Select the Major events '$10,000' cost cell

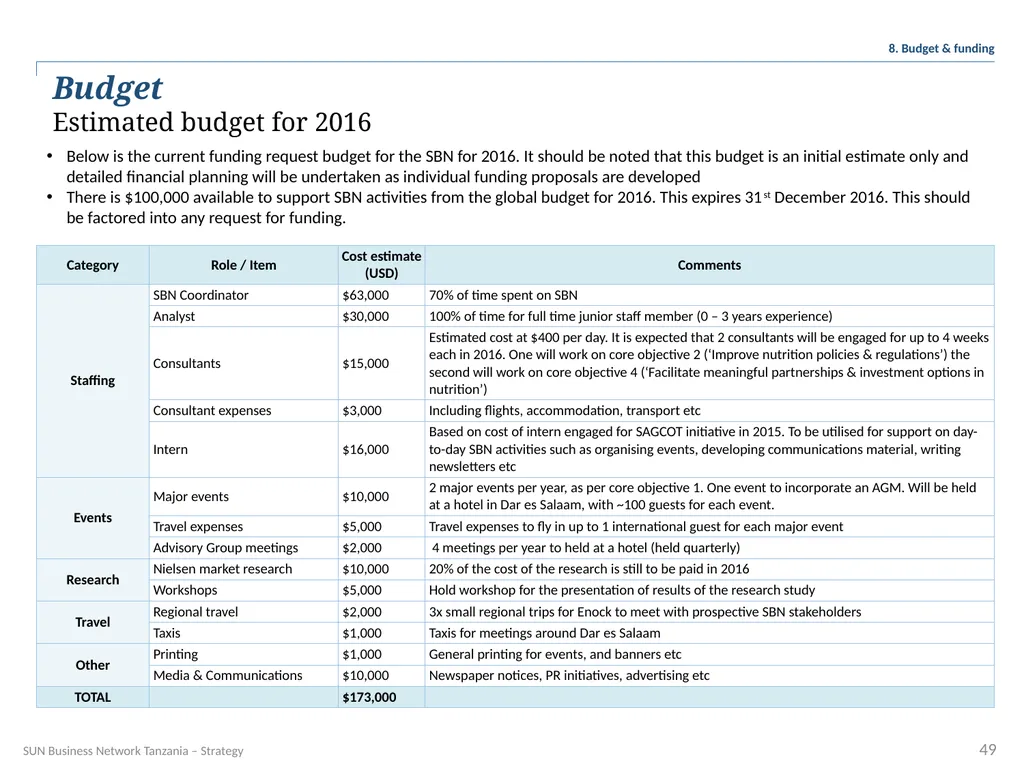381,497
